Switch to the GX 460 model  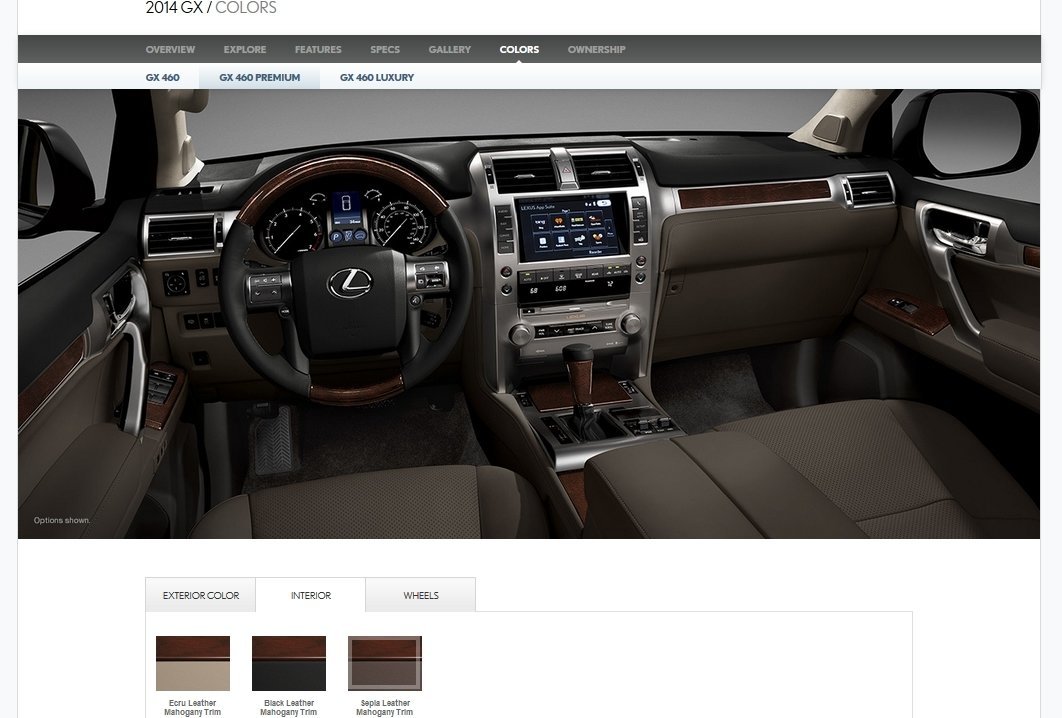point(163,77)
